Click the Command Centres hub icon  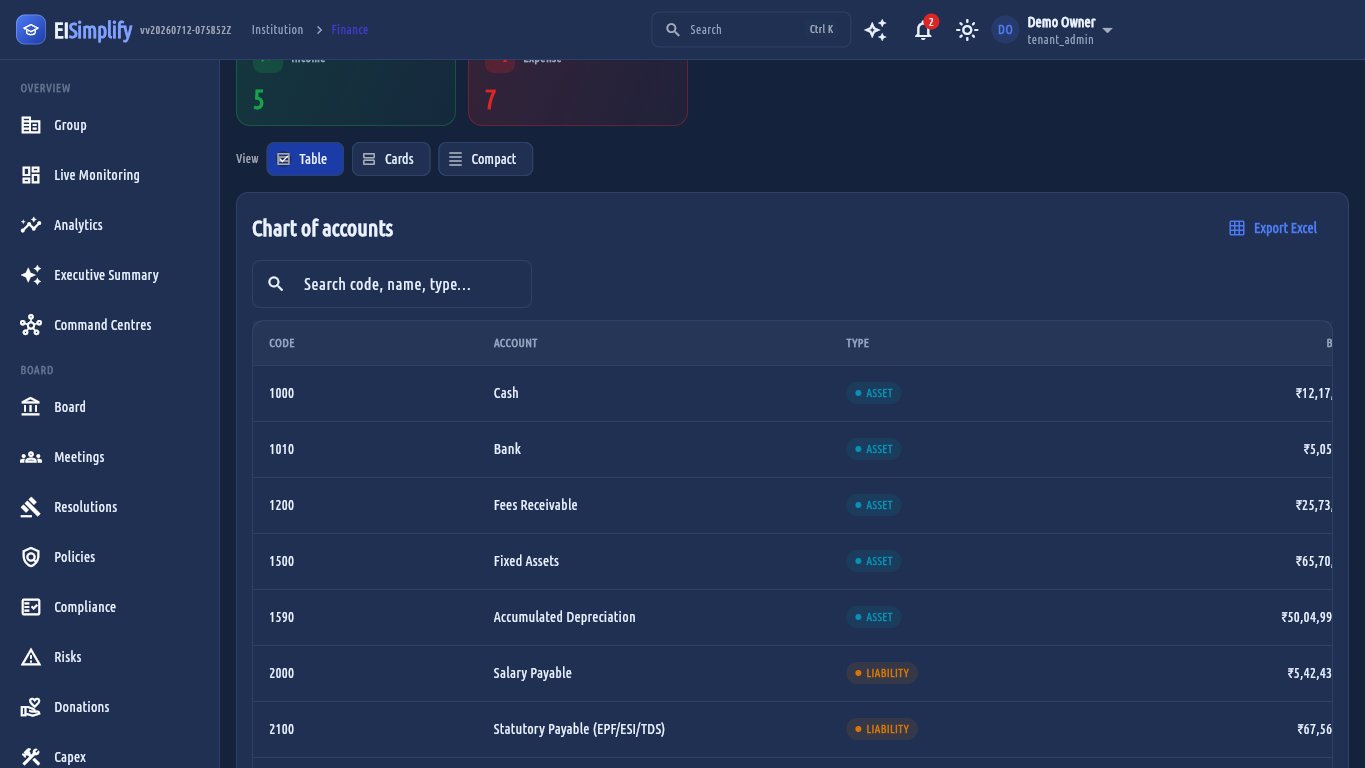pos(31,325)
